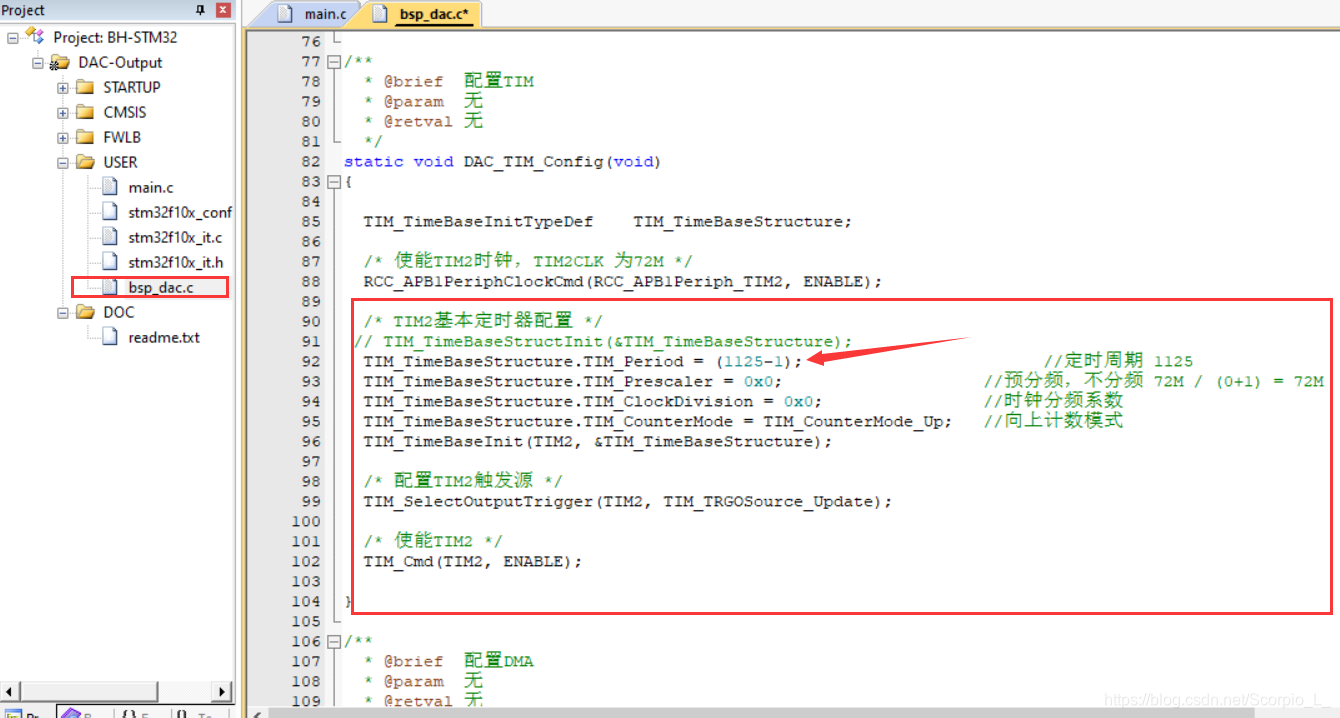Expand the FWLB group

[x=63, y=137]
